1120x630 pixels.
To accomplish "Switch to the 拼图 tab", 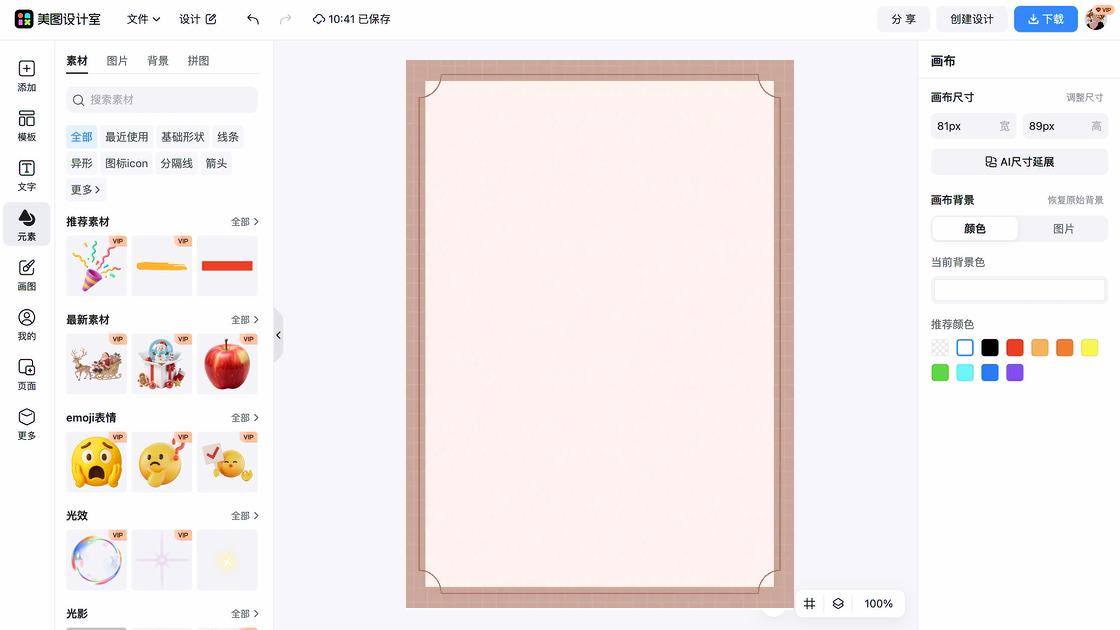I will [x=197, y=60].
